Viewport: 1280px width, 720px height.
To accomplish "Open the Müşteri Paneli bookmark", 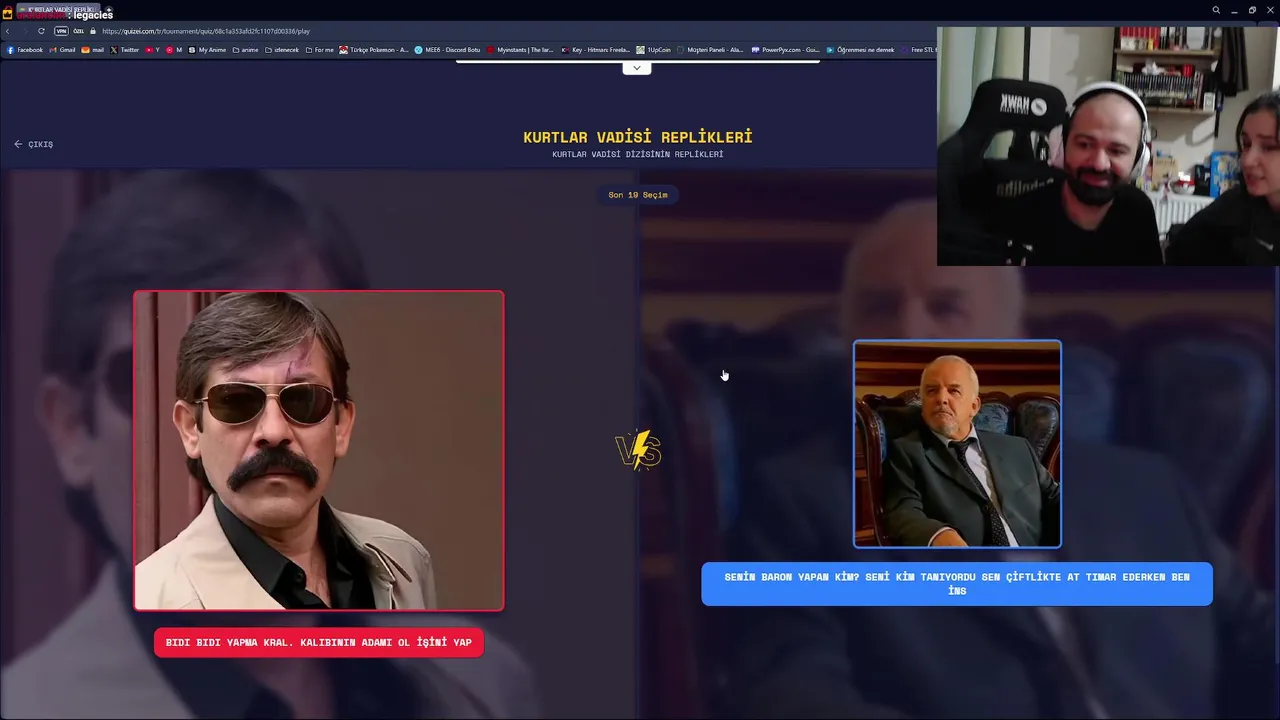I will point(710,50).
